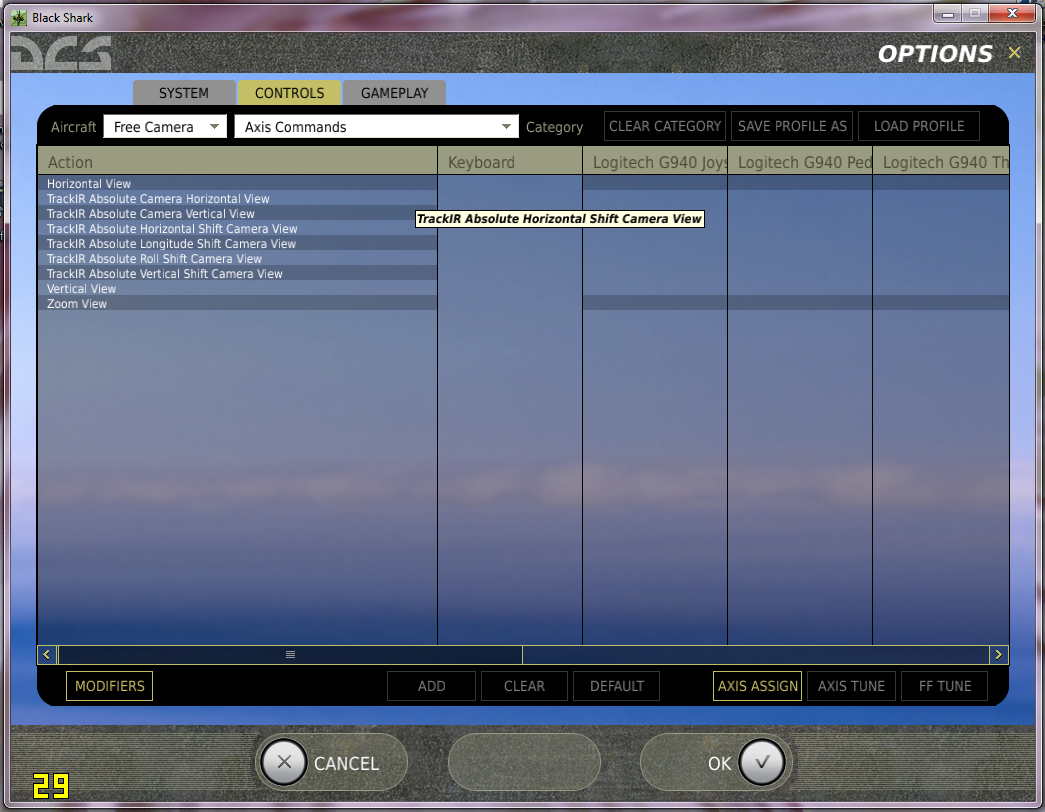The width and height of the screenshot is (1045, 812).
Task: Click the Black Shark title bar icon
Action: pyautogui.click(x=19, y=18)
